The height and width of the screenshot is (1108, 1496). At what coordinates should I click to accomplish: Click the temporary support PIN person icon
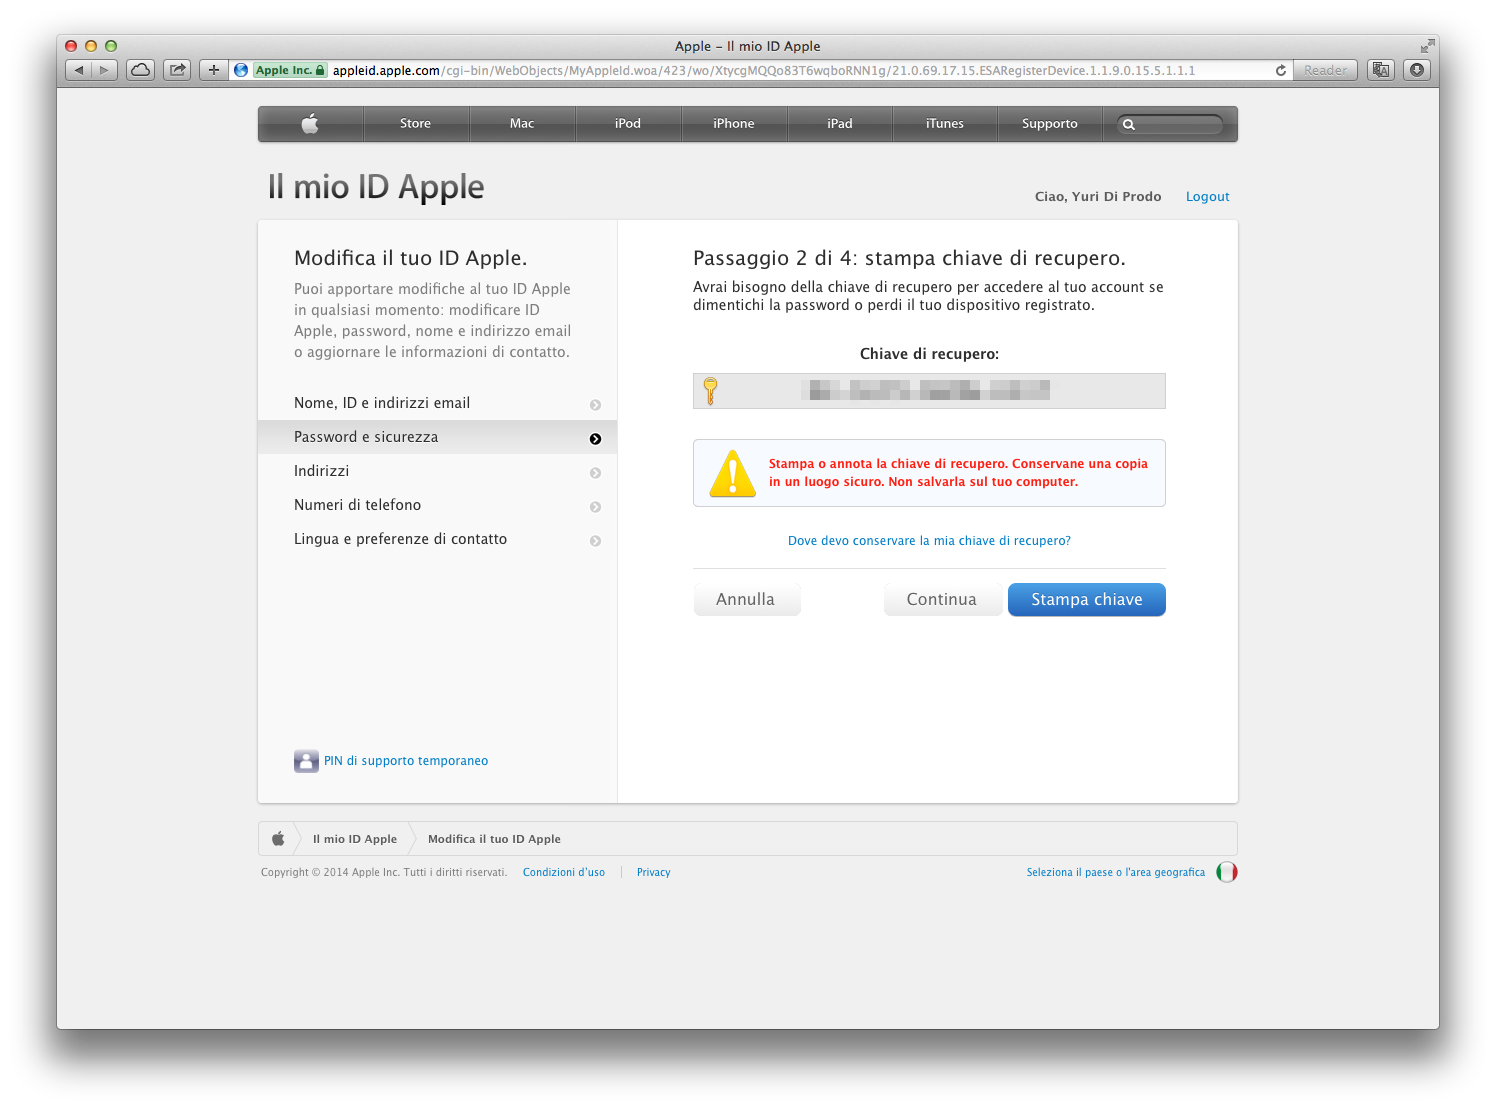[x=306, y=761]
